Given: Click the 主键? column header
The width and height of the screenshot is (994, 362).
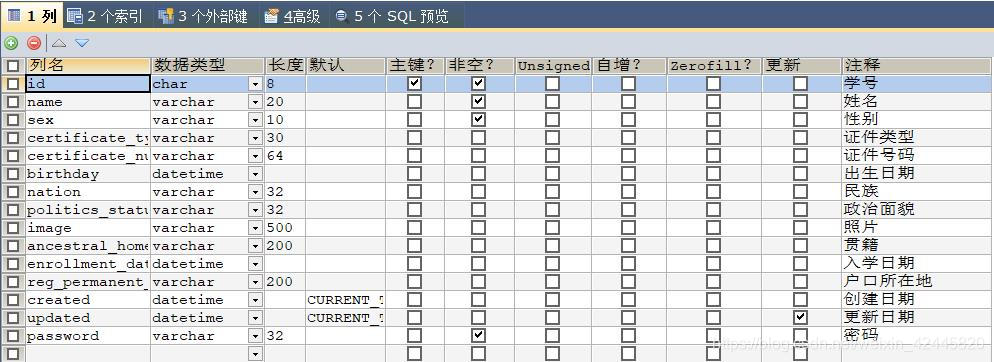Looking at the screenshot, I should pos(415,65).
